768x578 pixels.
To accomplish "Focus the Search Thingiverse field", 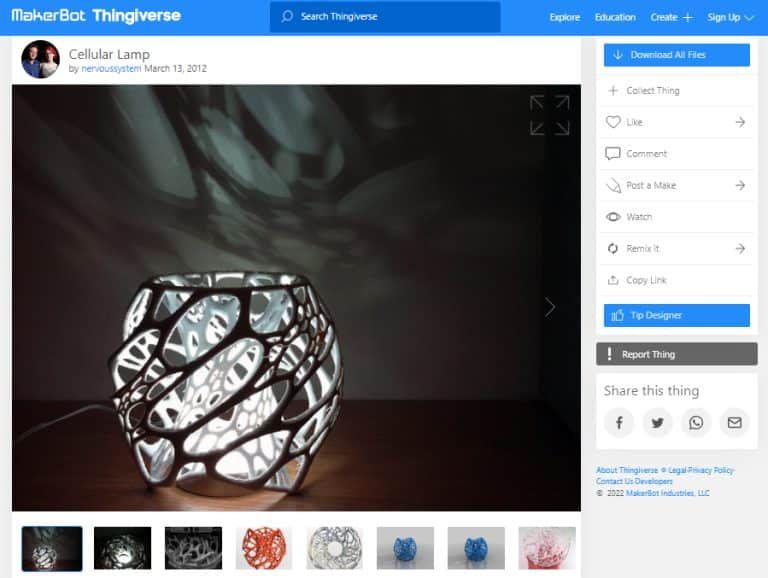I will click(x=385, y=17).
